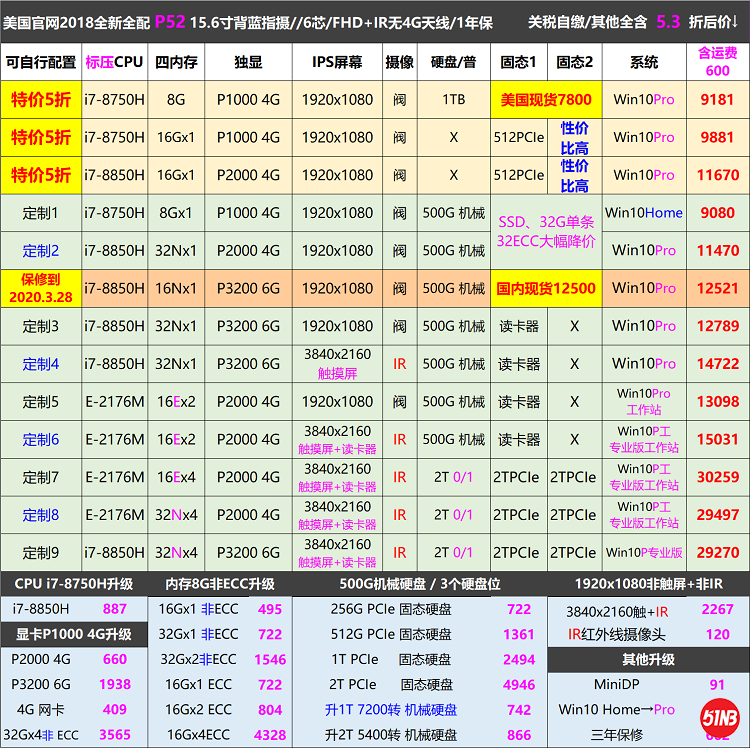Click the 显卡P1000 4G升级 section header

coord(73,634)
